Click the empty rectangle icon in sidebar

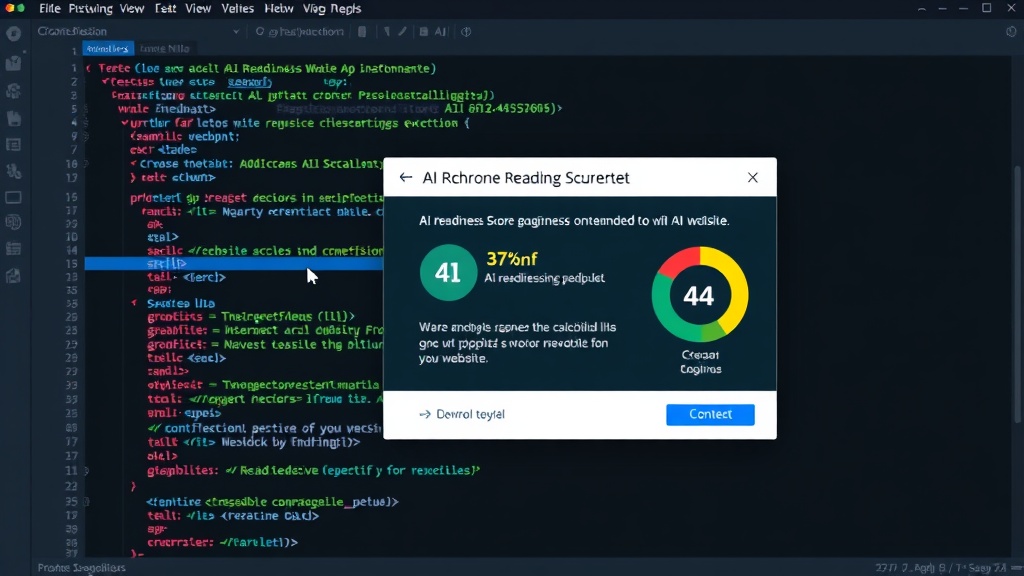point(13,197)
